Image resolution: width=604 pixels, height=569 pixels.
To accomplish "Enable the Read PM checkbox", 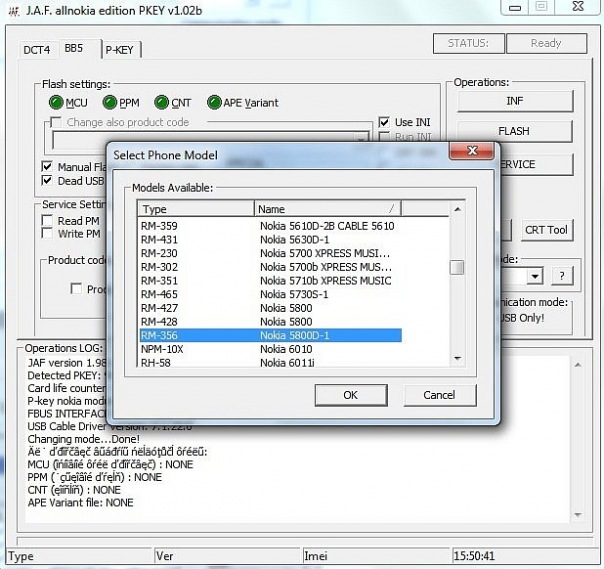I will click(x=47, y=220).
